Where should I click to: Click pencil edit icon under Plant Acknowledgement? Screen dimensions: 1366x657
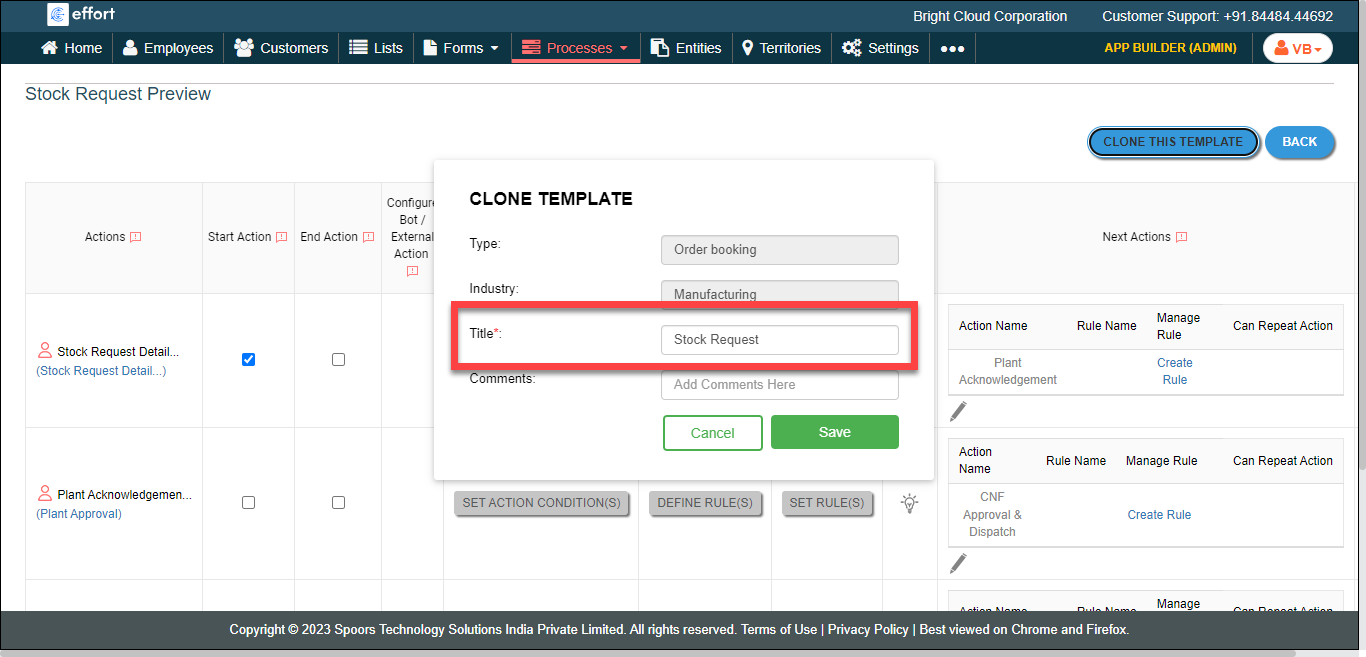(x=958, y=411)
